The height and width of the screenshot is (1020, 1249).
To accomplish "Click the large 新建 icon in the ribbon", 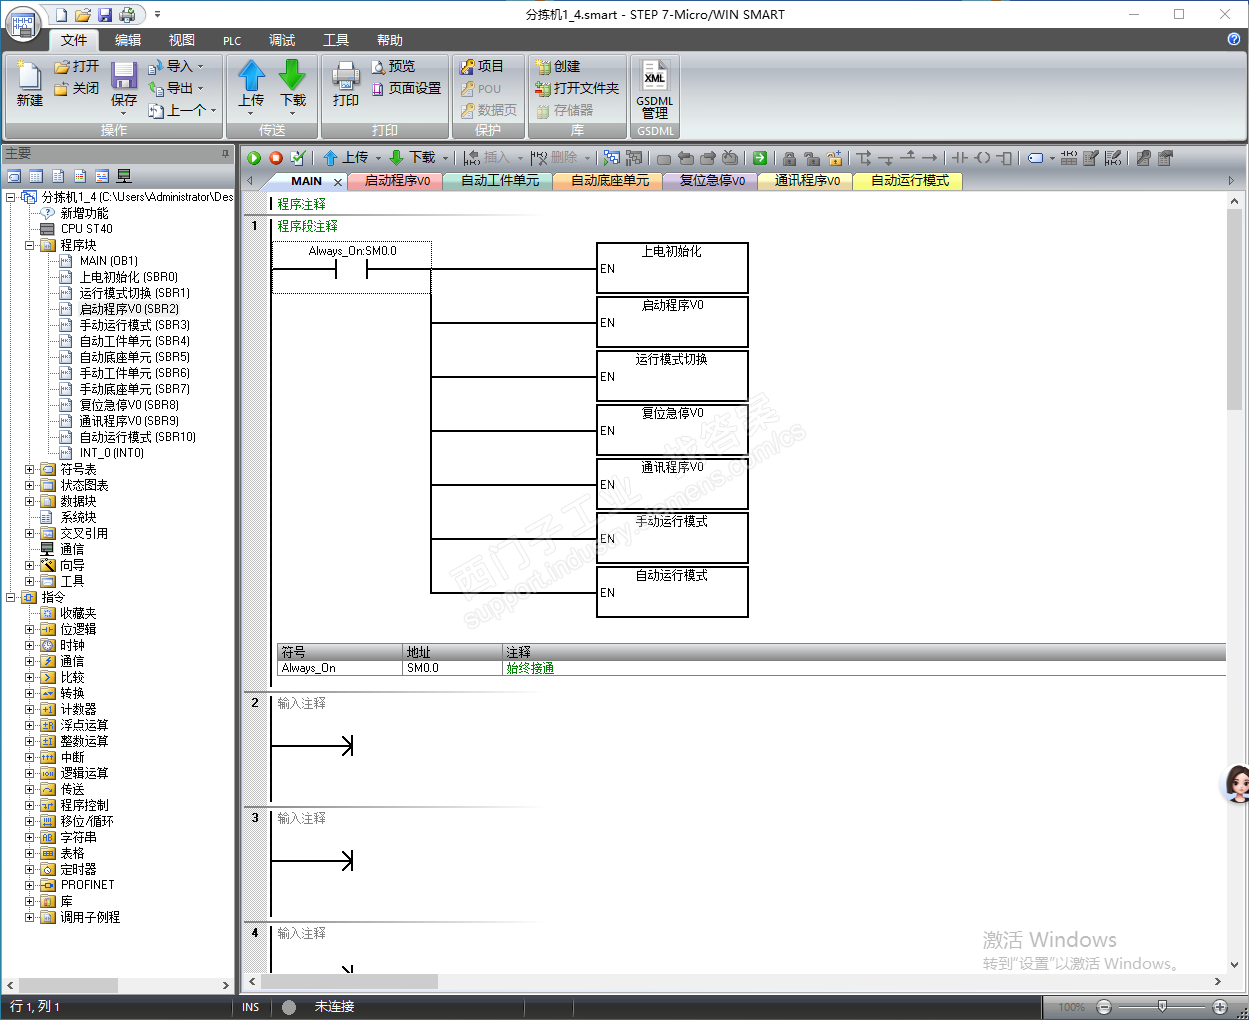I will click(x=29, y=76).
